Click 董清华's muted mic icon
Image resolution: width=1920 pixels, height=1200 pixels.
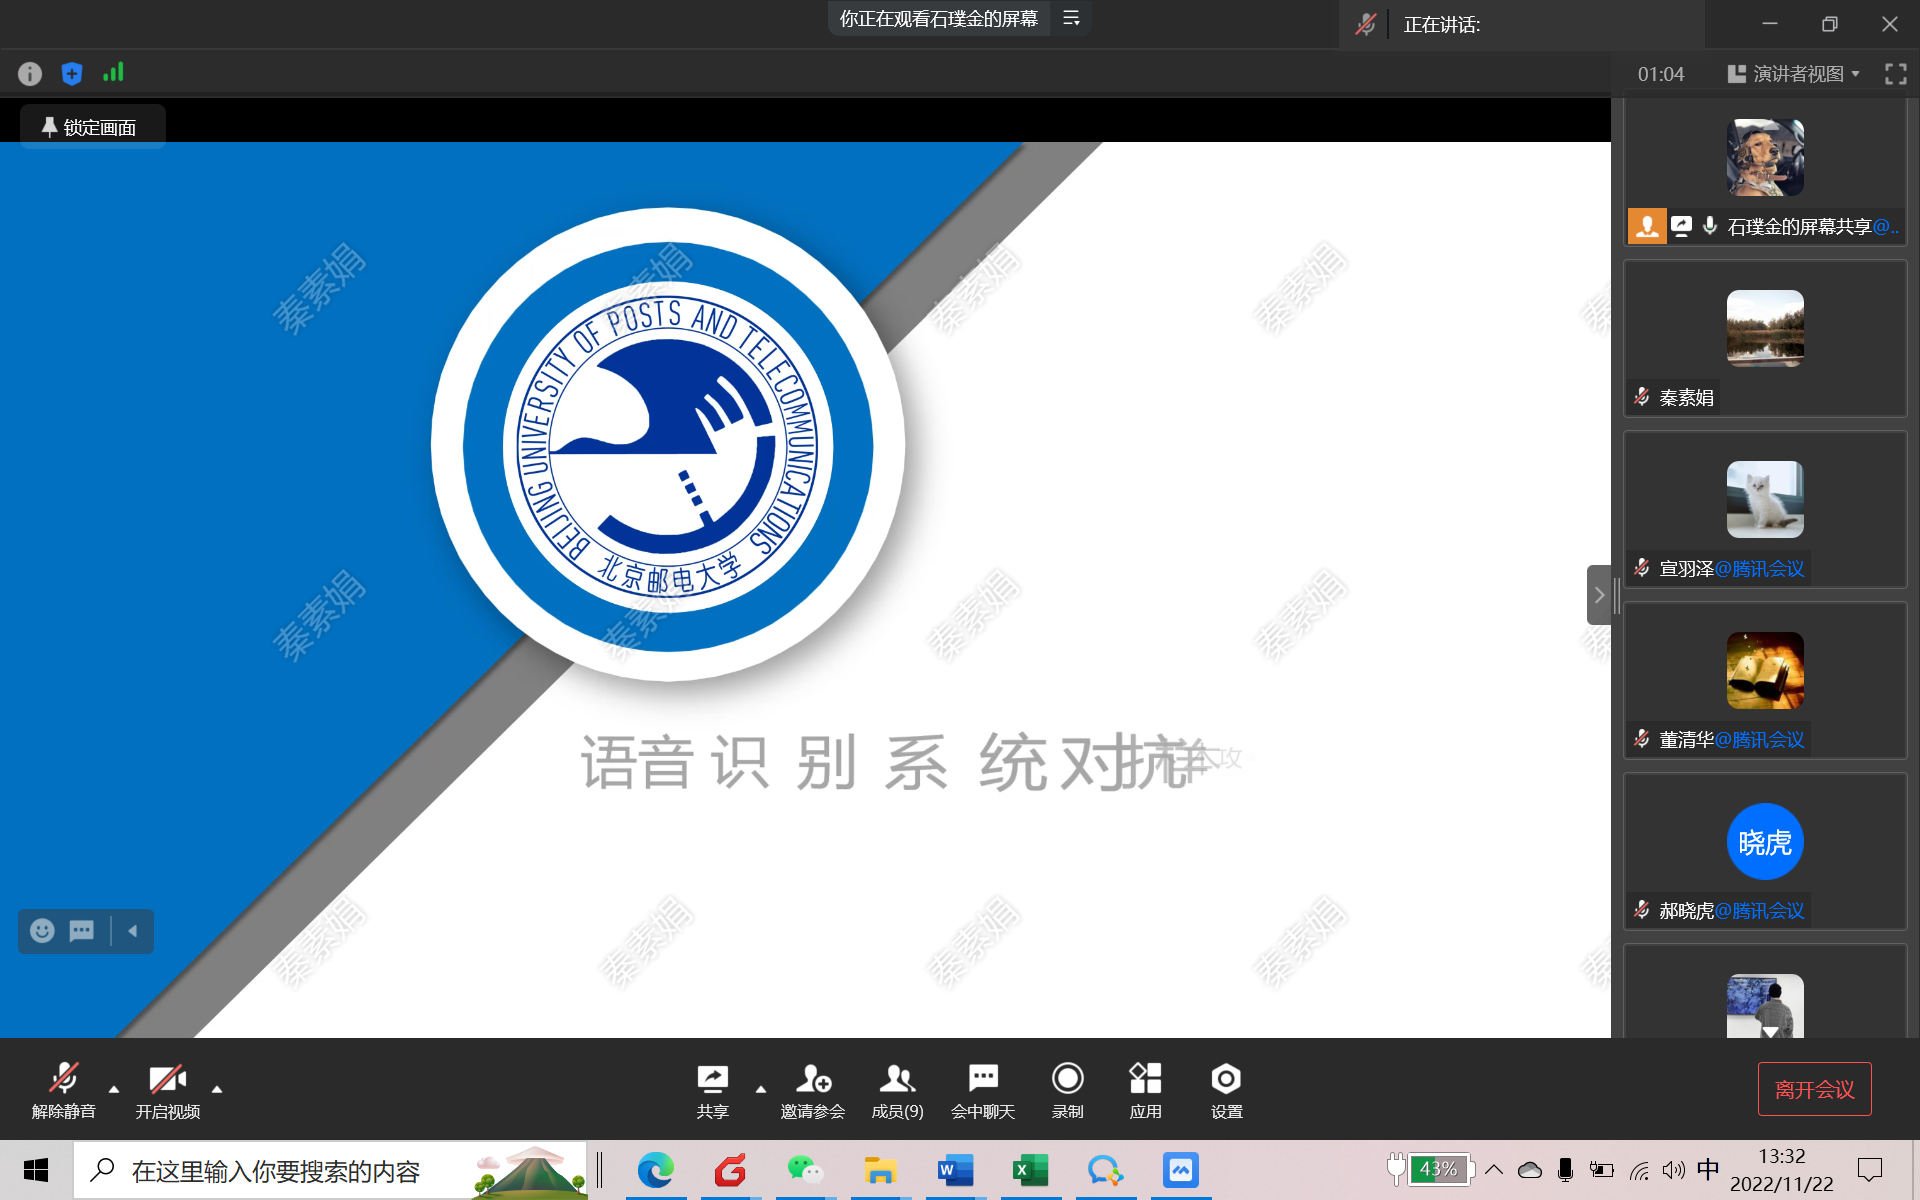pyautogui.click(x=1642, y=739)
